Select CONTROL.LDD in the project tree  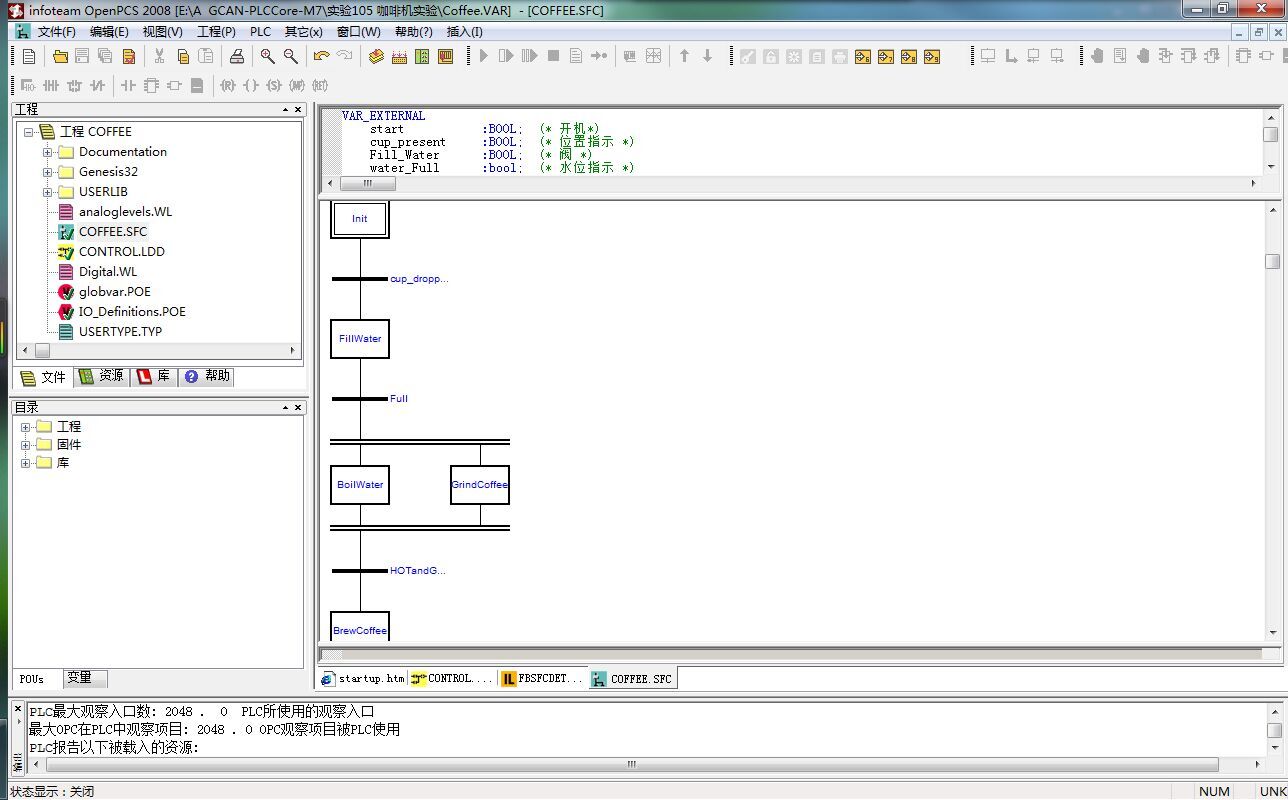click(121, 252)
